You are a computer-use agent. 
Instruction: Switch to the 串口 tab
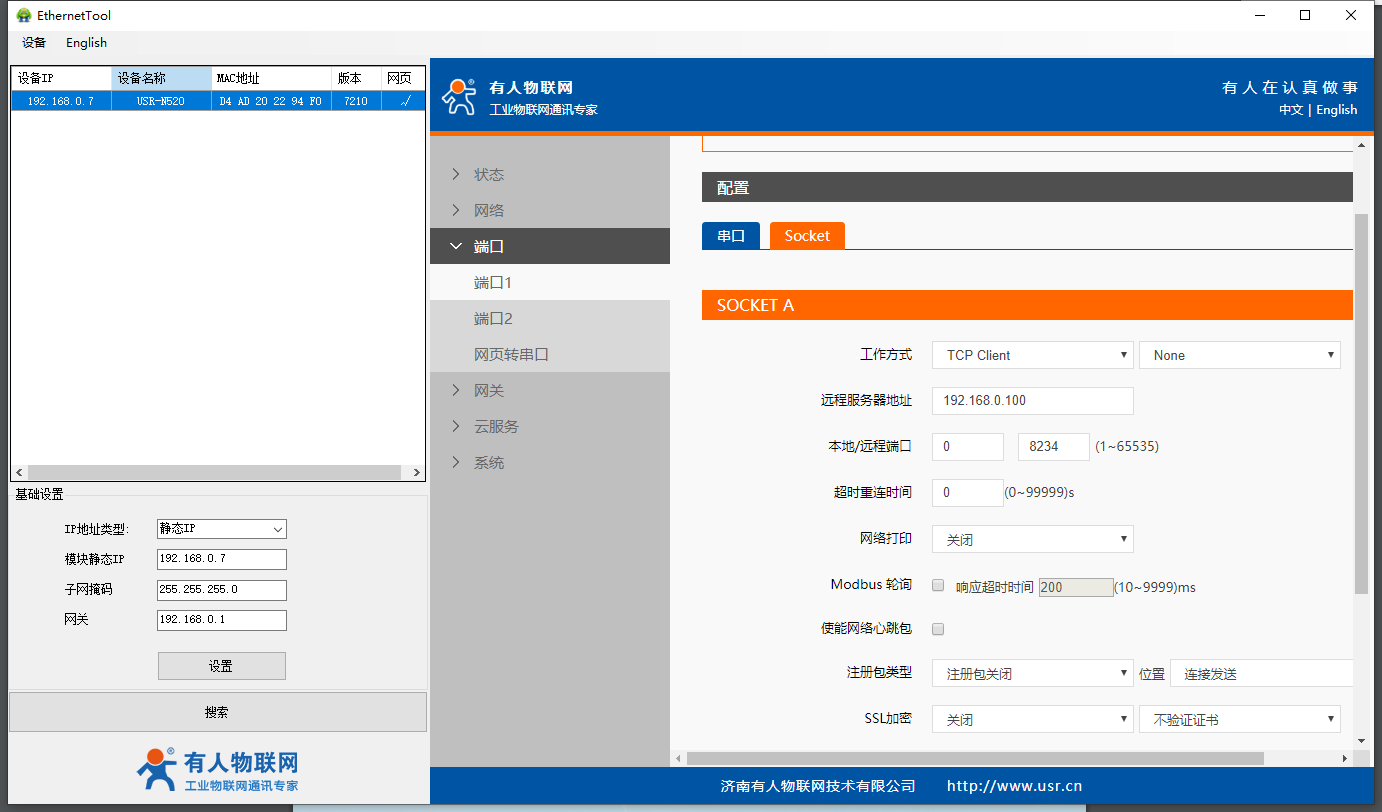(731, 236)
